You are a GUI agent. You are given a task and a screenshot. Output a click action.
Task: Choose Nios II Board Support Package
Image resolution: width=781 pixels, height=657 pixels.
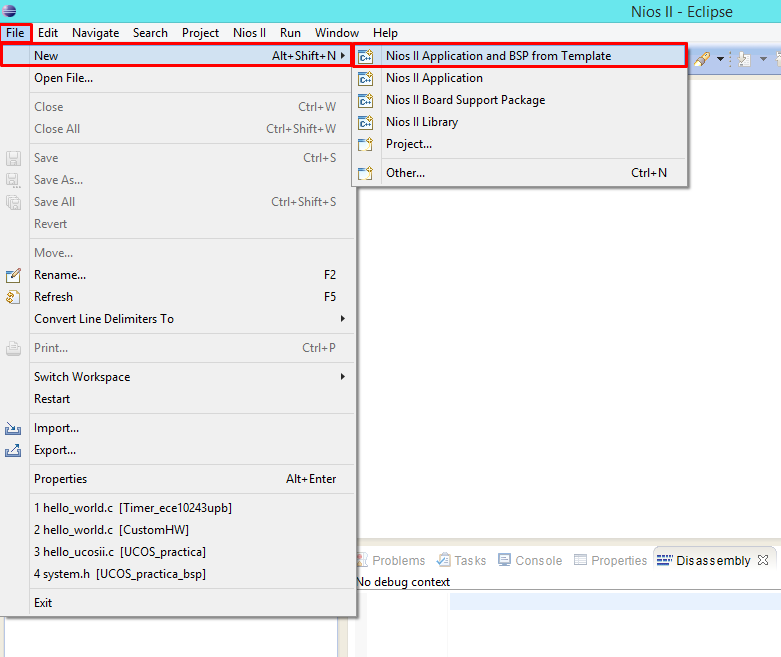click(x=521, y=100)
